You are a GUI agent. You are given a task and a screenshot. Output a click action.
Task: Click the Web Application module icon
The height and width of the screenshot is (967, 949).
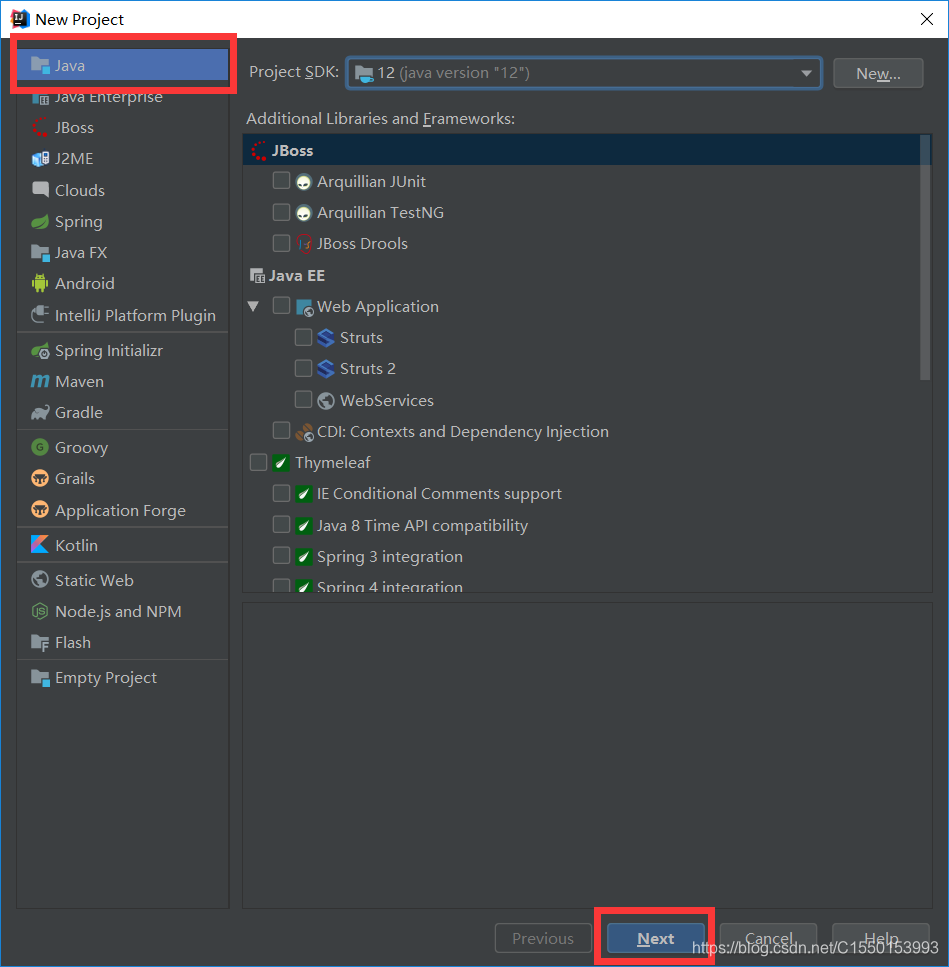[x=305, y=307]
